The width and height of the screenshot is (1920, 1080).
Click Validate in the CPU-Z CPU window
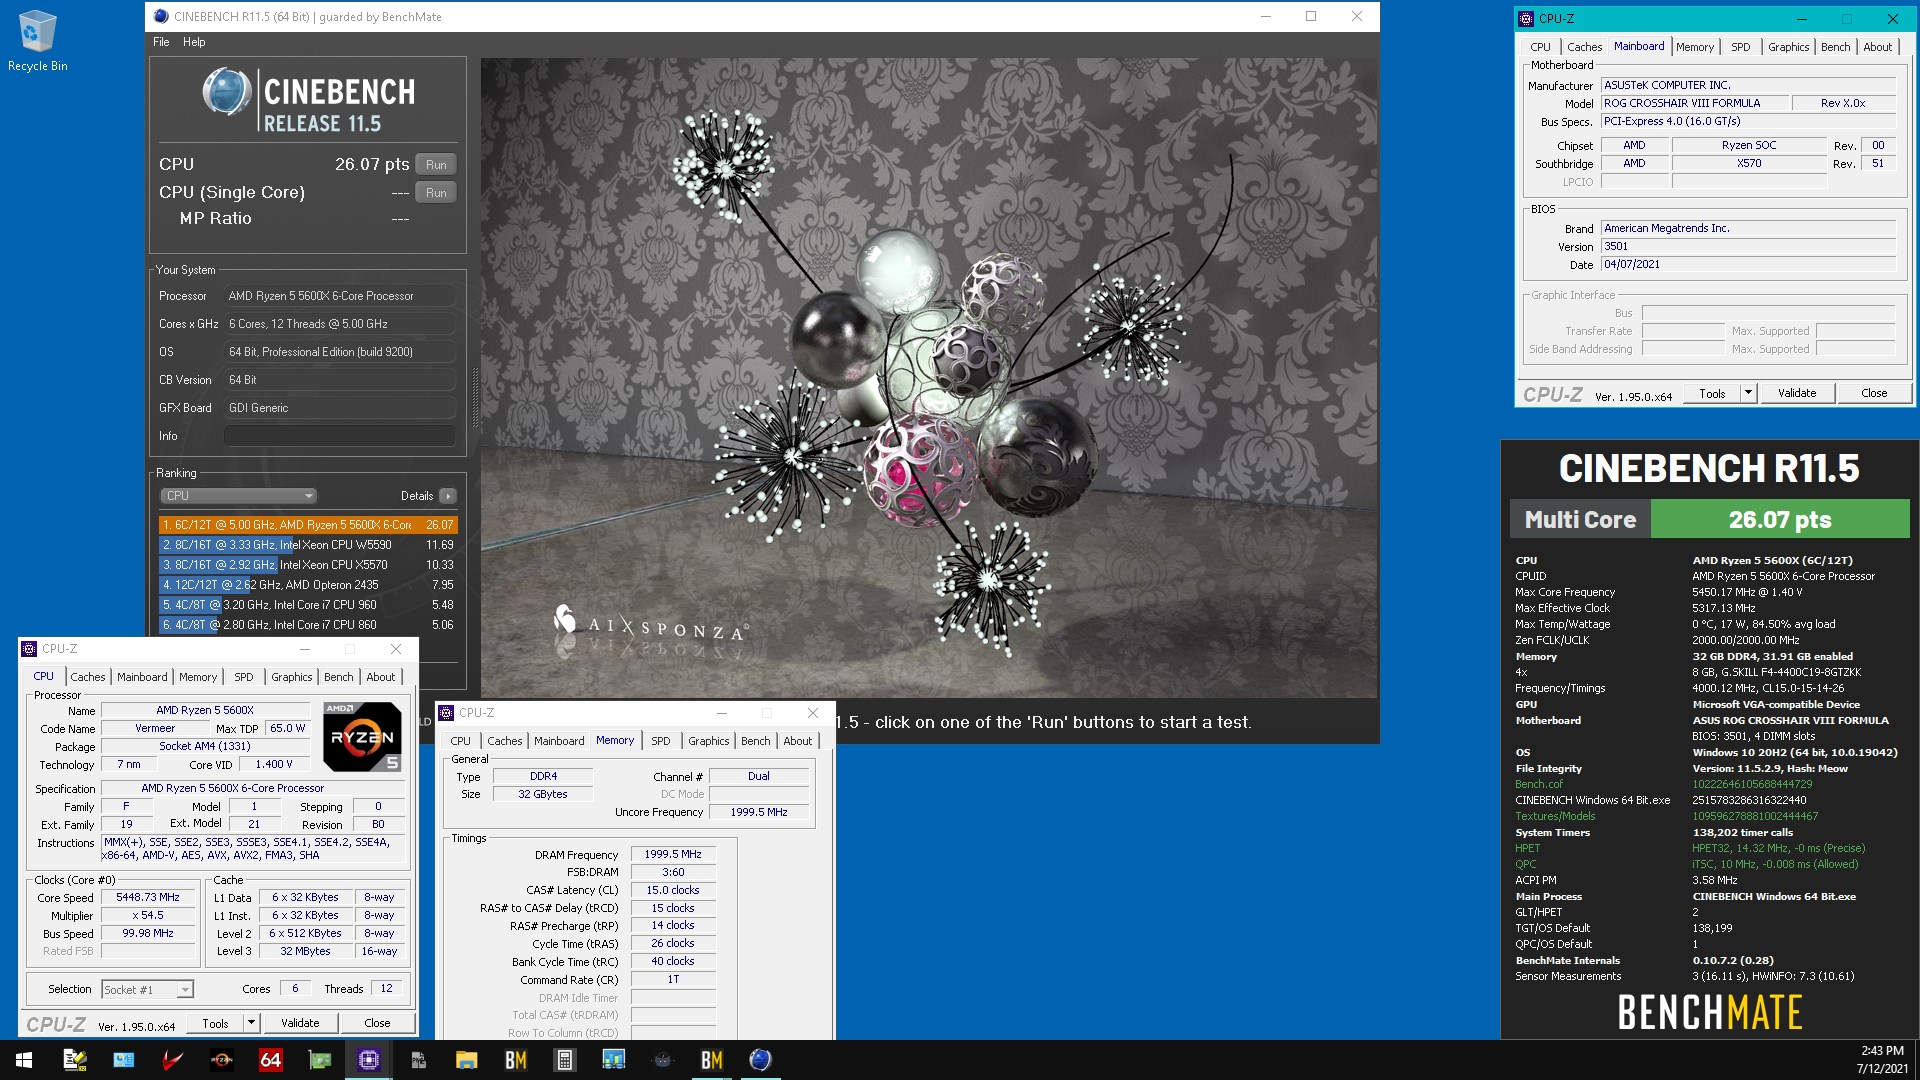tap(300, 1023)
